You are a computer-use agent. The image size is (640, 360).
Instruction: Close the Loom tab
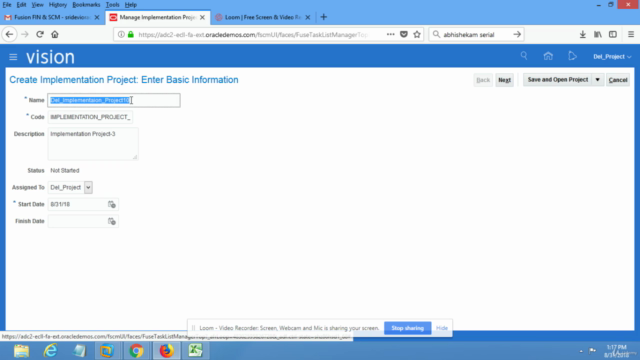pyautogui.click(x=308, y=17)
